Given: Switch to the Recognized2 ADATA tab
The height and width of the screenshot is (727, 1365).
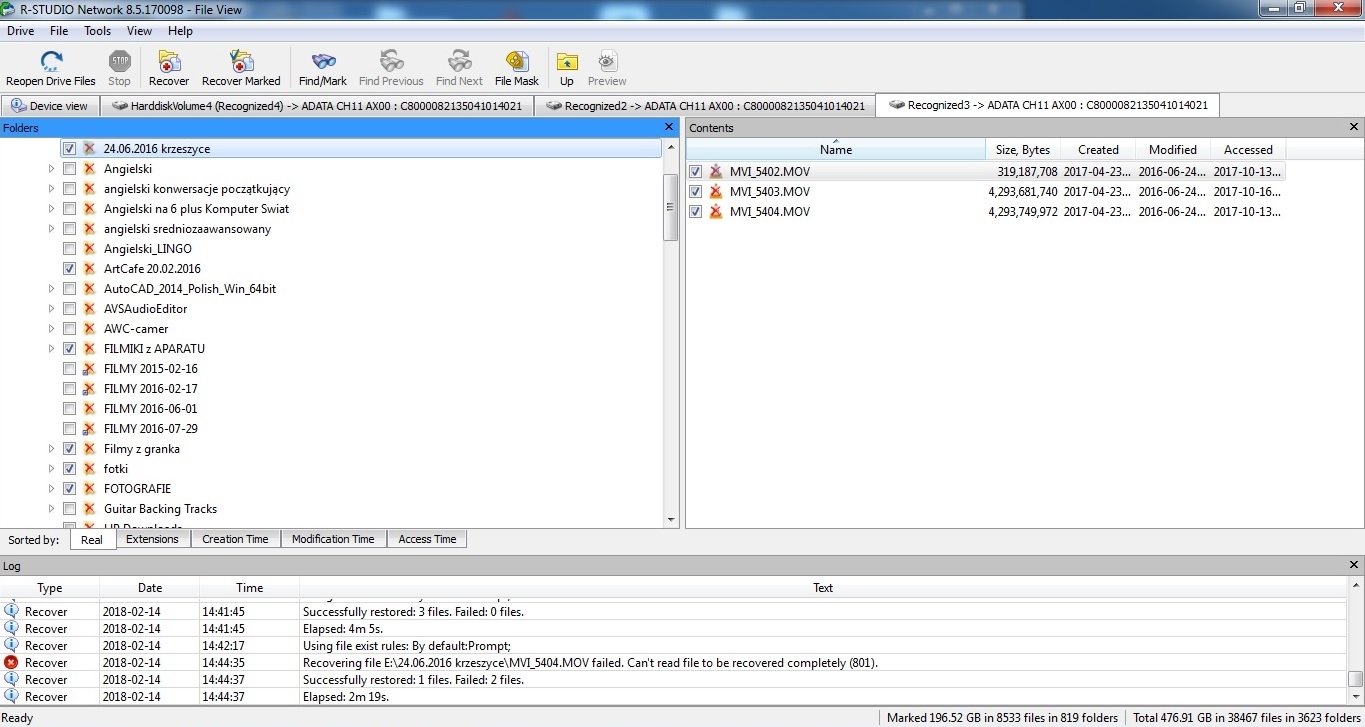Looking at the screenshot, I should click(705, 106).
